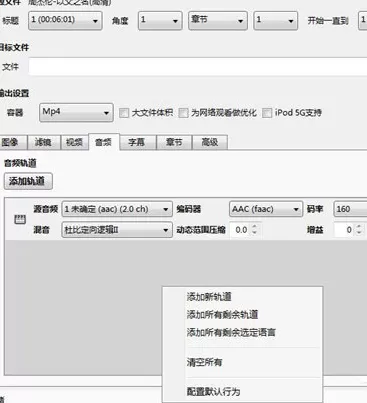This screenshot has height=403, width=367.
Task: Click the 文件 destination path field
Action: 198,67
